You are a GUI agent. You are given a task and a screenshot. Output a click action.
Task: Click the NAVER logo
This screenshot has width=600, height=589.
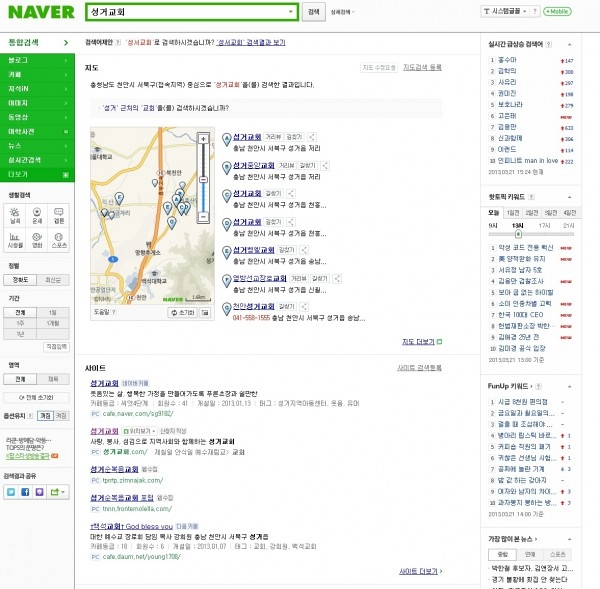pyautogui.click(x=41, y=12)
